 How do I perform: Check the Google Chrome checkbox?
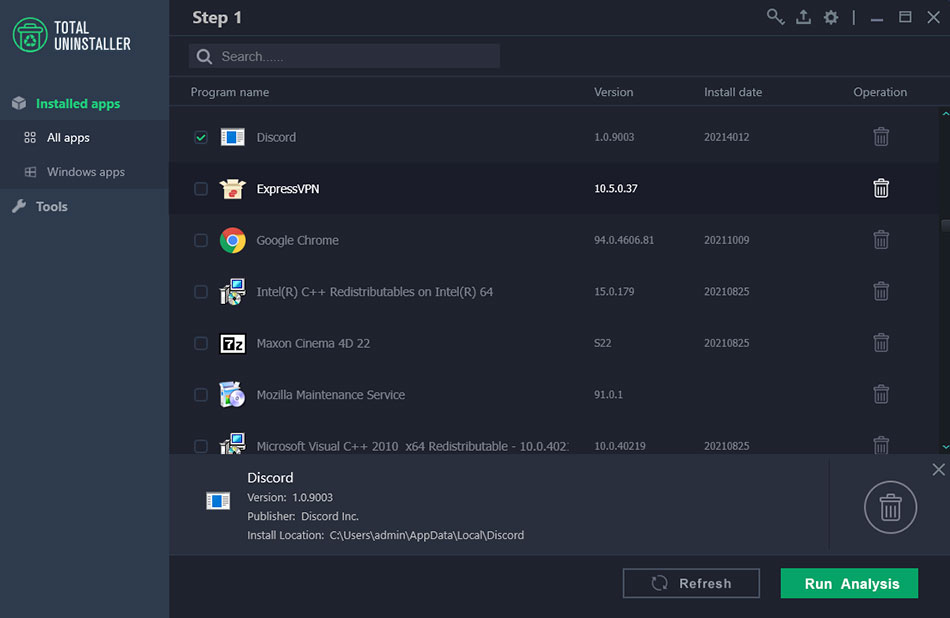click(201, 240)
